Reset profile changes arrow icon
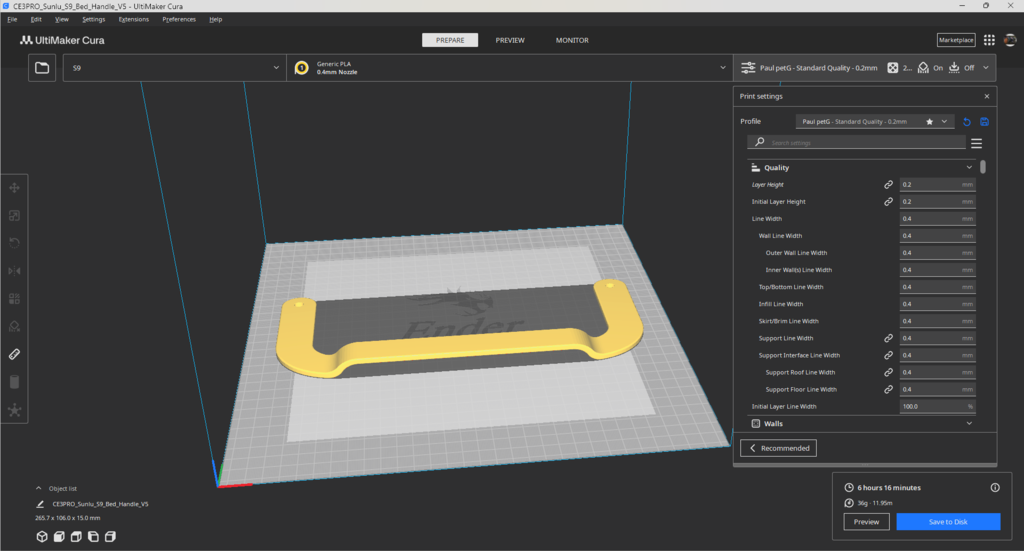The height and width of the screenshot is (551, 1024). point(967,122)
